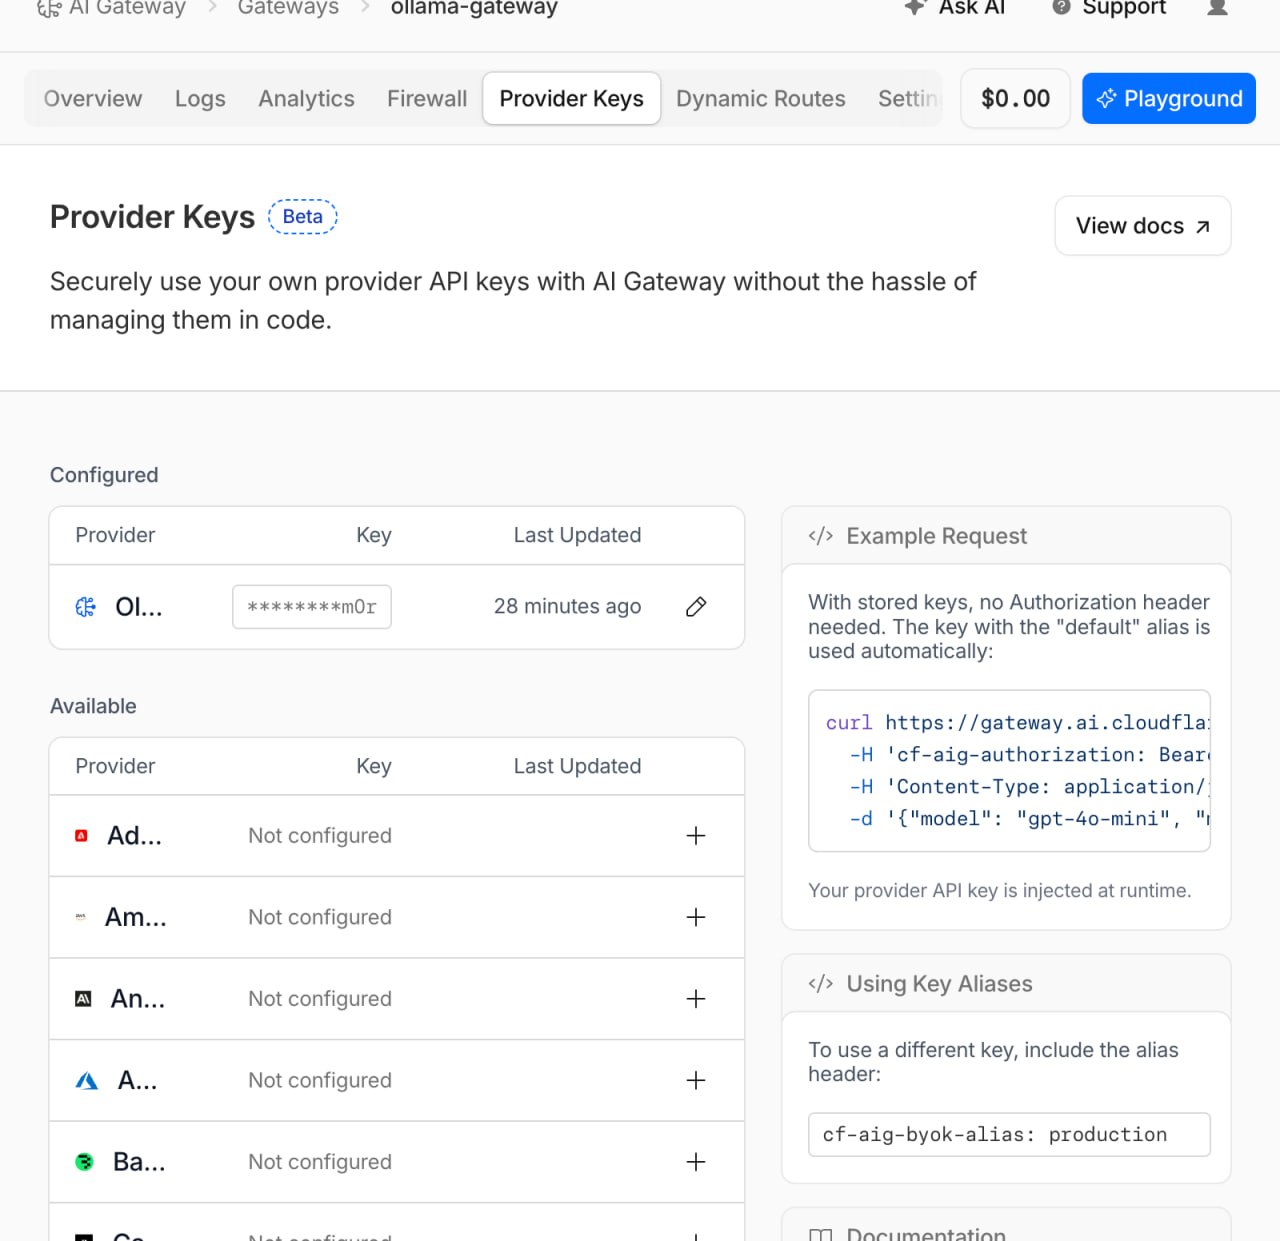Go to the Gateways breadcrumb
Screen dimensions: 1280x1241
(x=288, y=8)
